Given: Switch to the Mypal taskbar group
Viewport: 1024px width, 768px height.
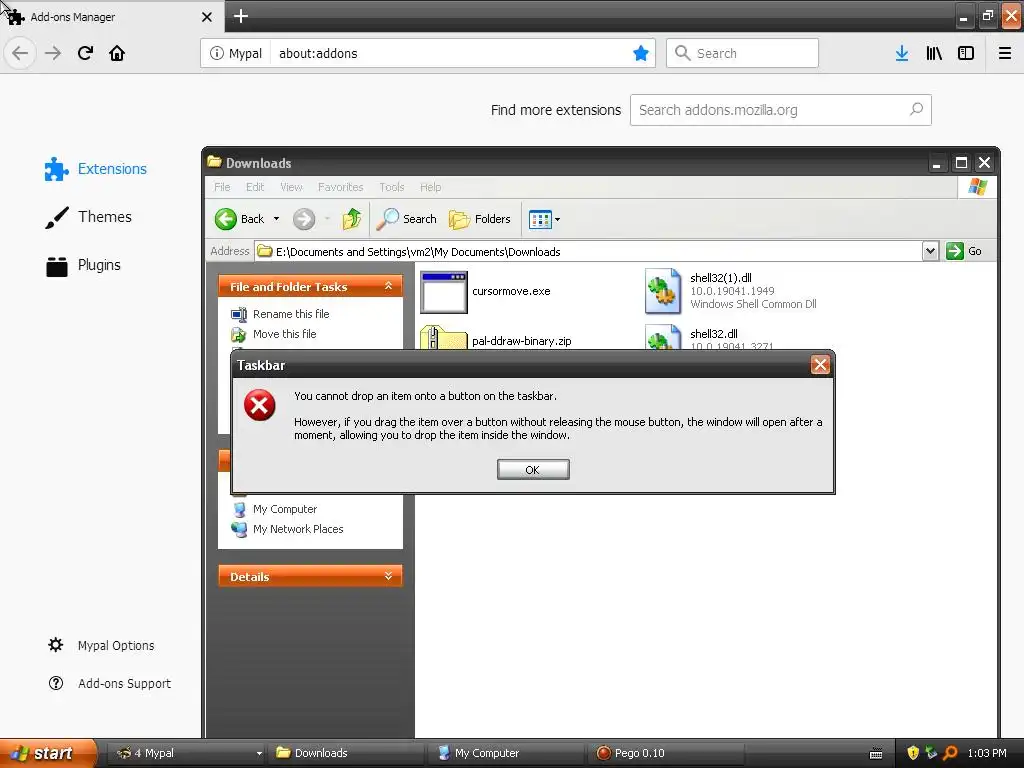Looking at the screenshot, I should (x=186, y=753).
